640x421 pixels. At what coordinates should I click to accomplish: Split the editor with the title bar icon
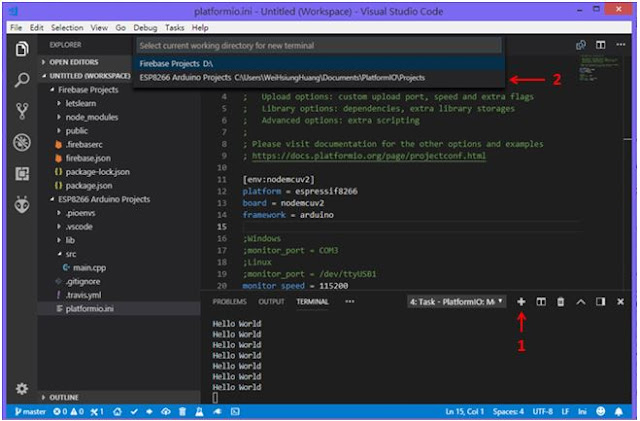[601, 45]
